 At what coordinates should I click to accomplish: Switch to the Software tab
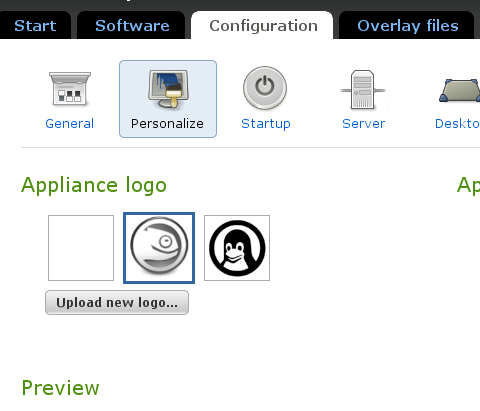coord(131,25)
